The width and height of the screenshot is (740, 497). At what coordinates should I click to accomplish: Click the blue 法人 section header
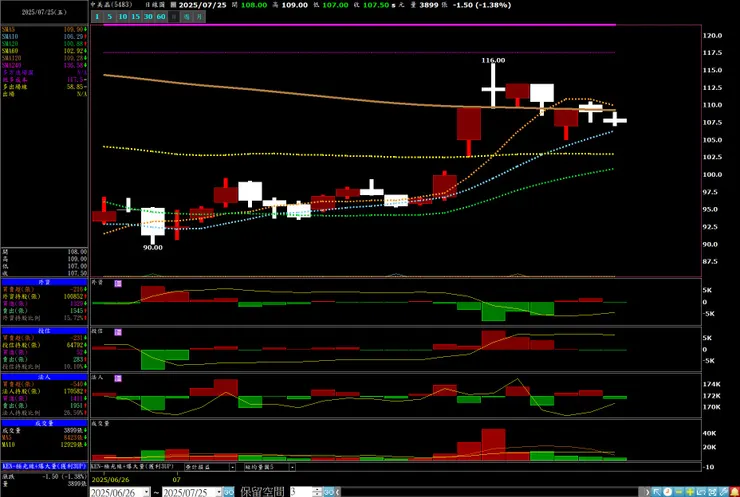coord(44,377)
